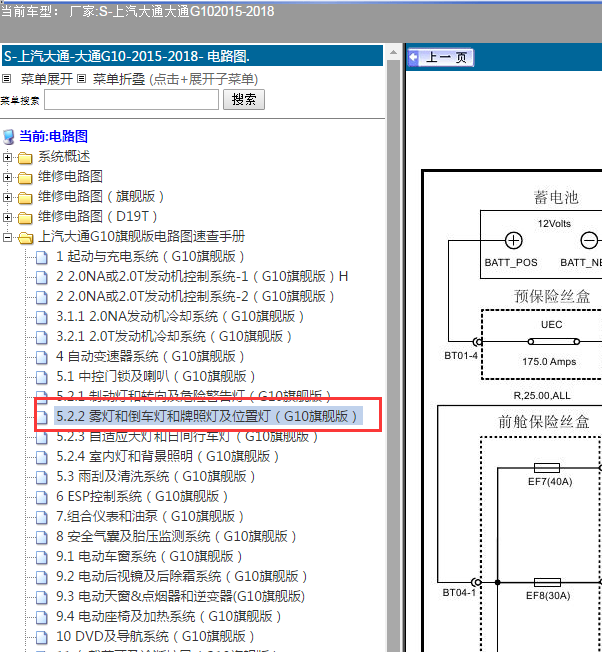Open 9.4 电动座椅及加热系统 page
This screenshot has width=602, height=652.
pos(168,616)
